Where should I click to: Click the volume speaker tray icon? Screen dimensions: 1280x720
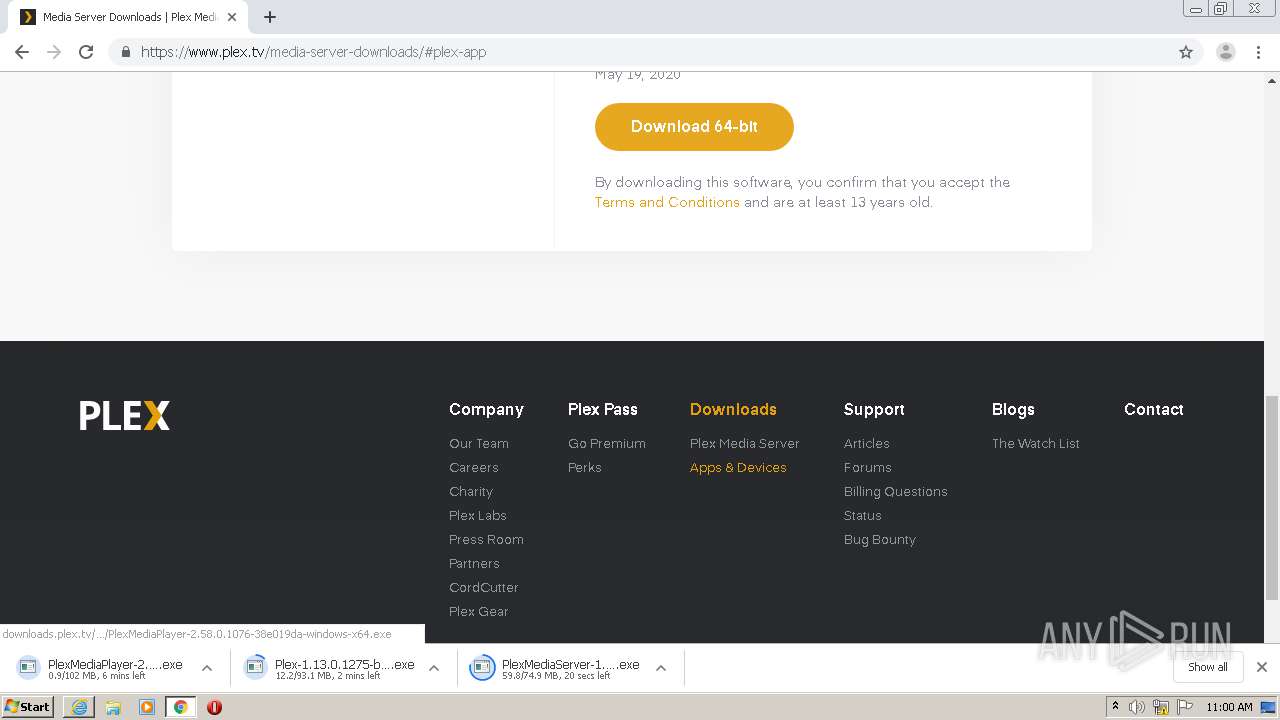tap(1137, 707)
